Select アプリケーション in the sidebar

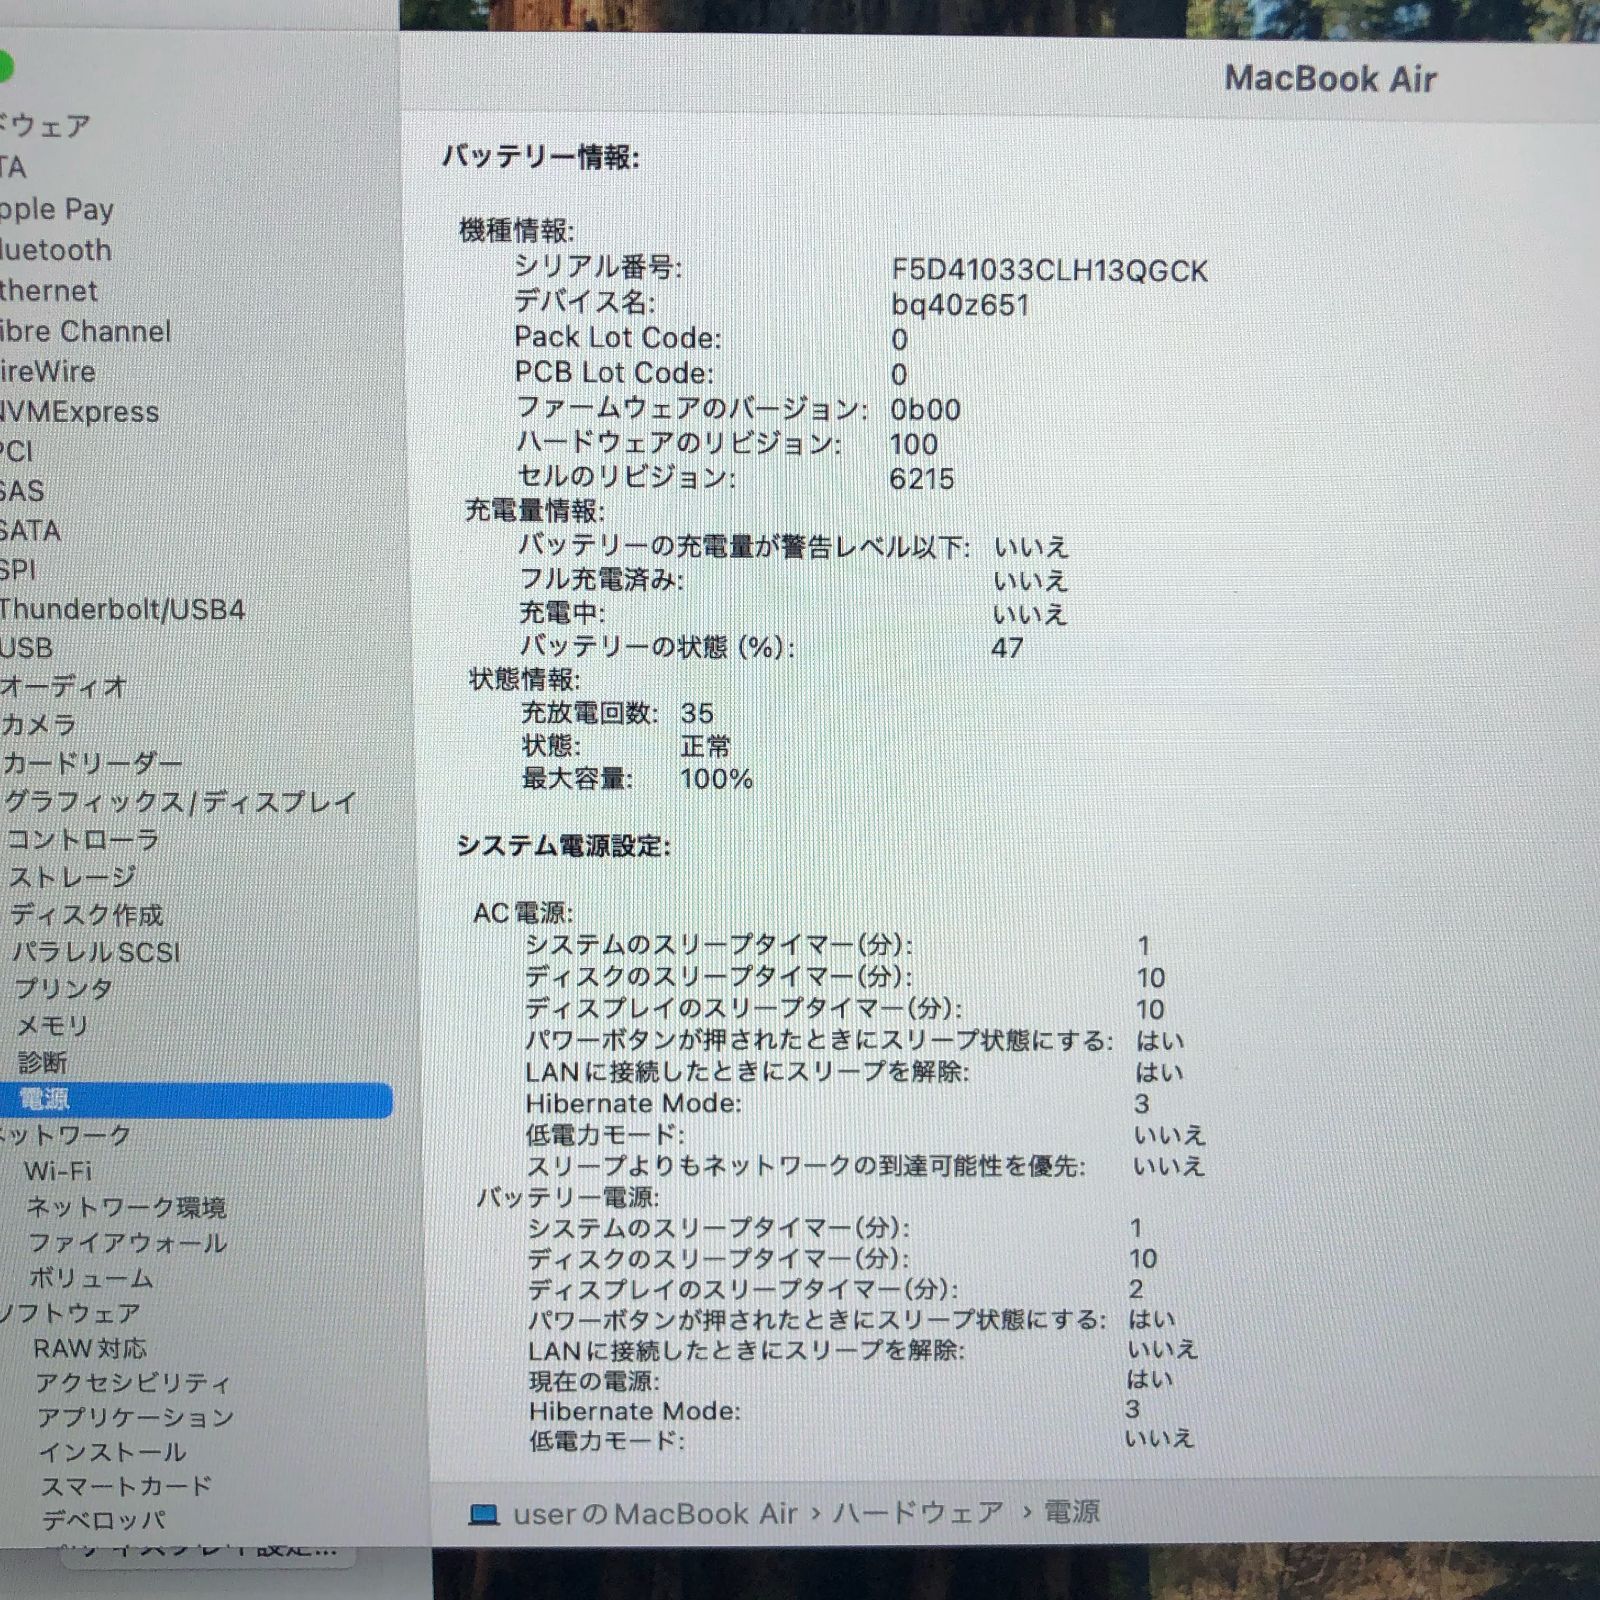point(136,1417)
